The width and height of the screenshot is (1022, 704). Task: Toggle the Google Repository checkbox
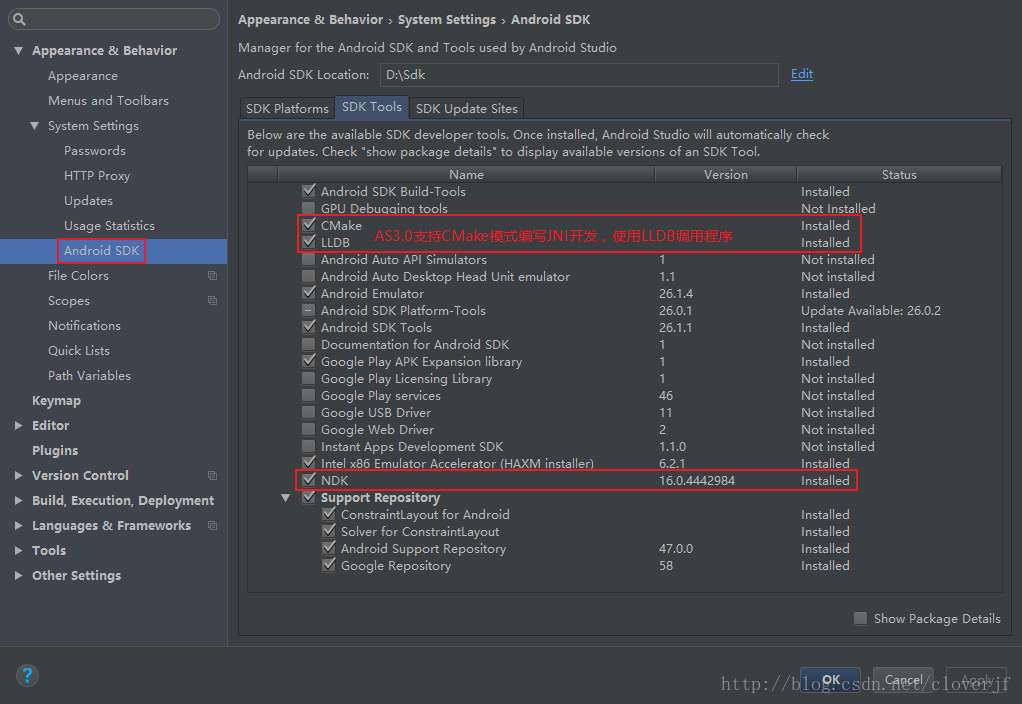[329, 565]
